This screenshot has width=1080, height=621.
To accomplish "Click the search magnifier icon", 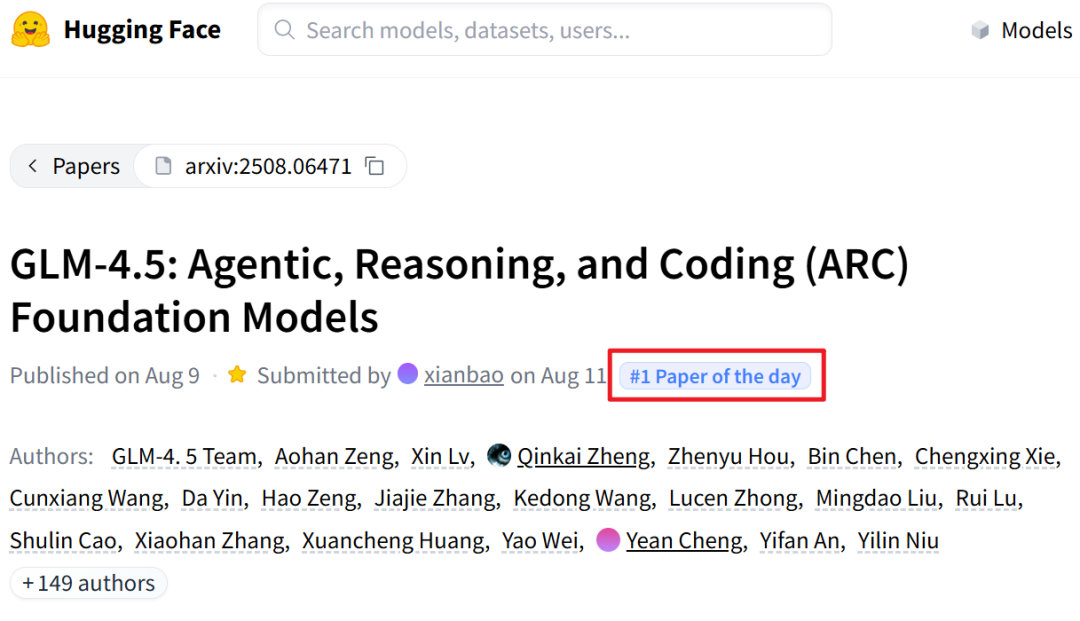I will tap(285, 30).
